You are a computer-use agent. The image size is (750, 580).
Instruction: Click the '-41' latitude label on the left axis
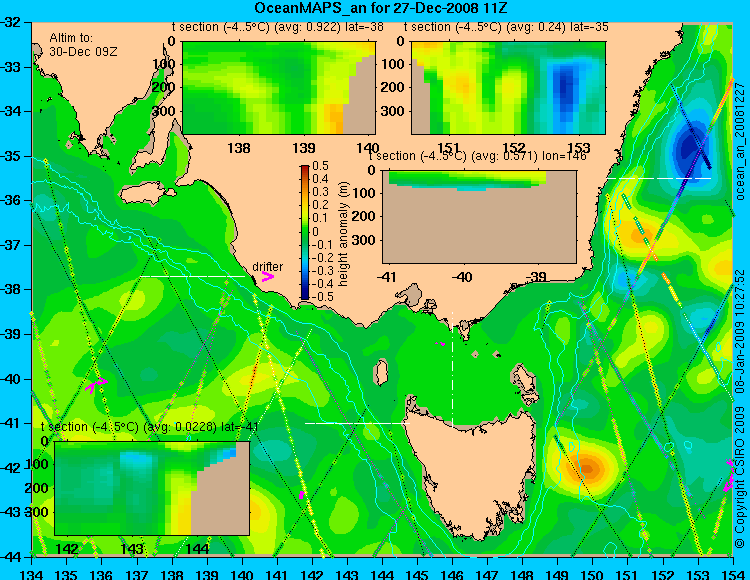click(11, 423)
